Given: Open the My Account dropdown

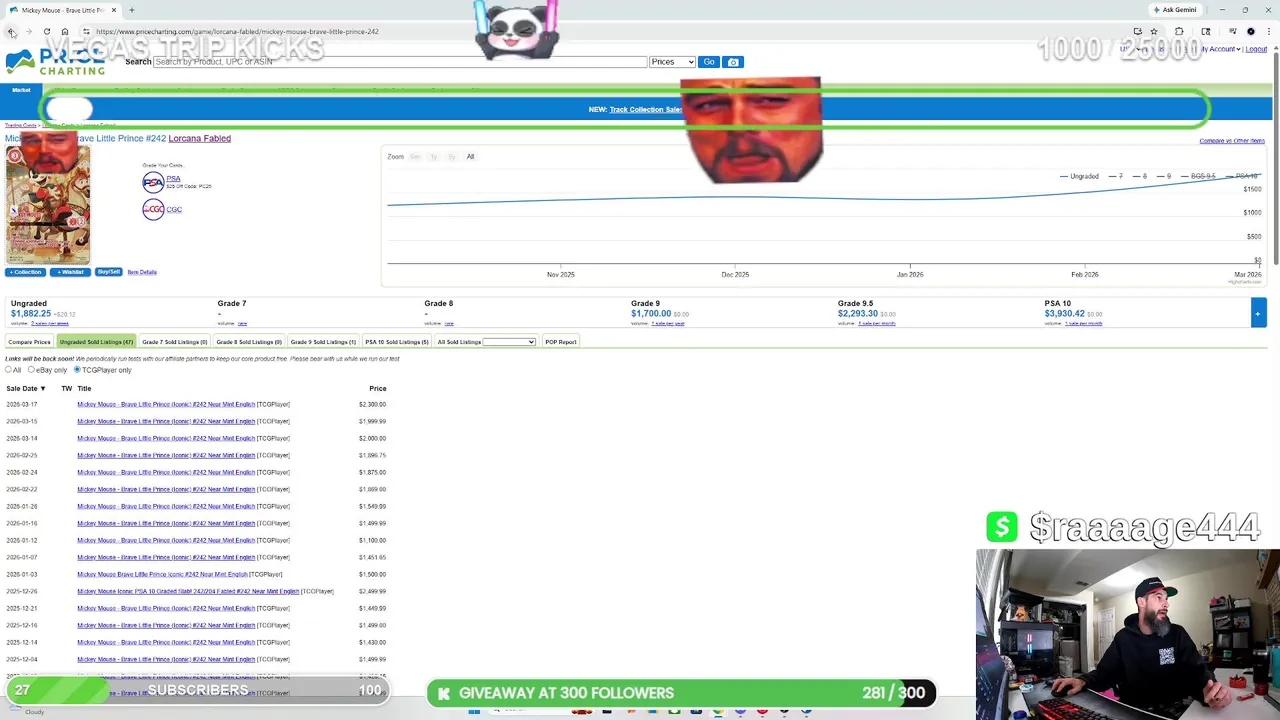Looking at the screenshot, I should click(x=1219, y=49).
